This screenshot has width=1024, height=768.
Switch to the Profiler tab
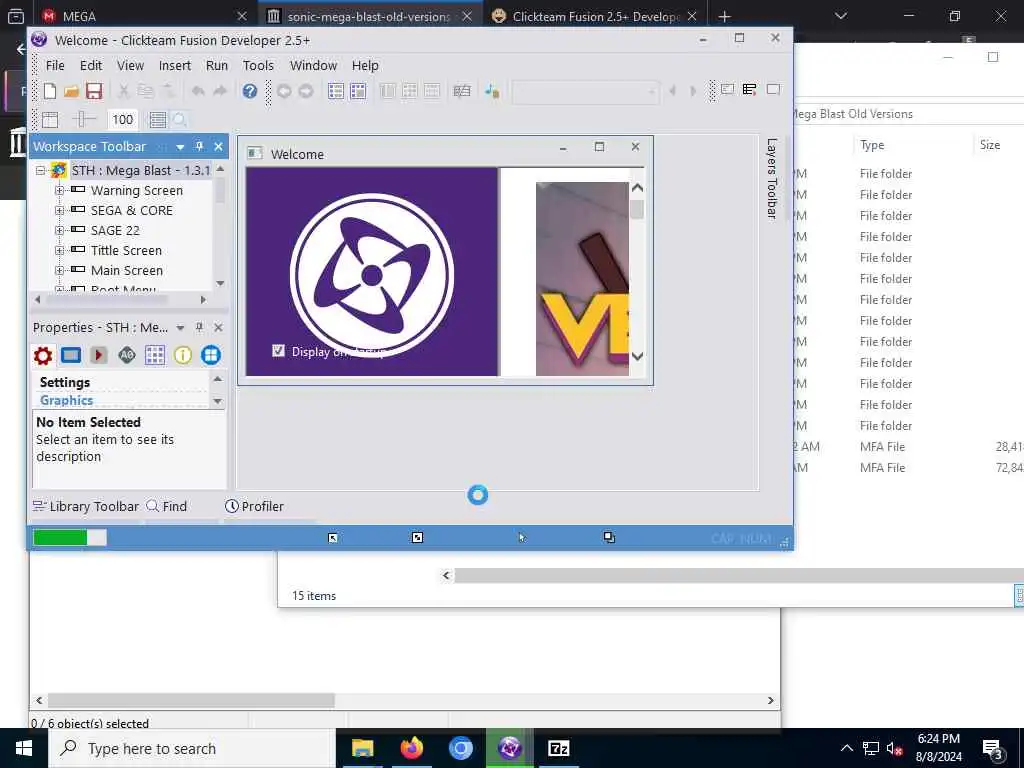click(254, 506)
